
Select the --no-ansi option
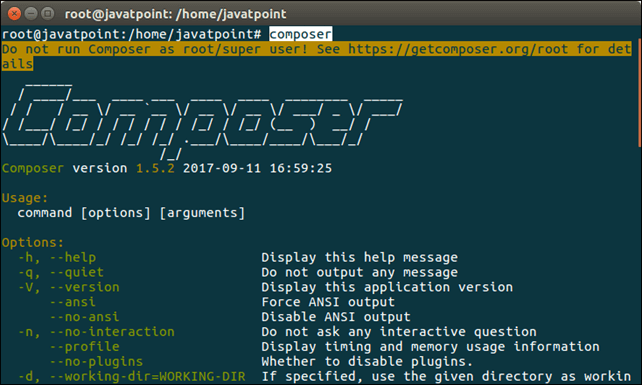84,317
